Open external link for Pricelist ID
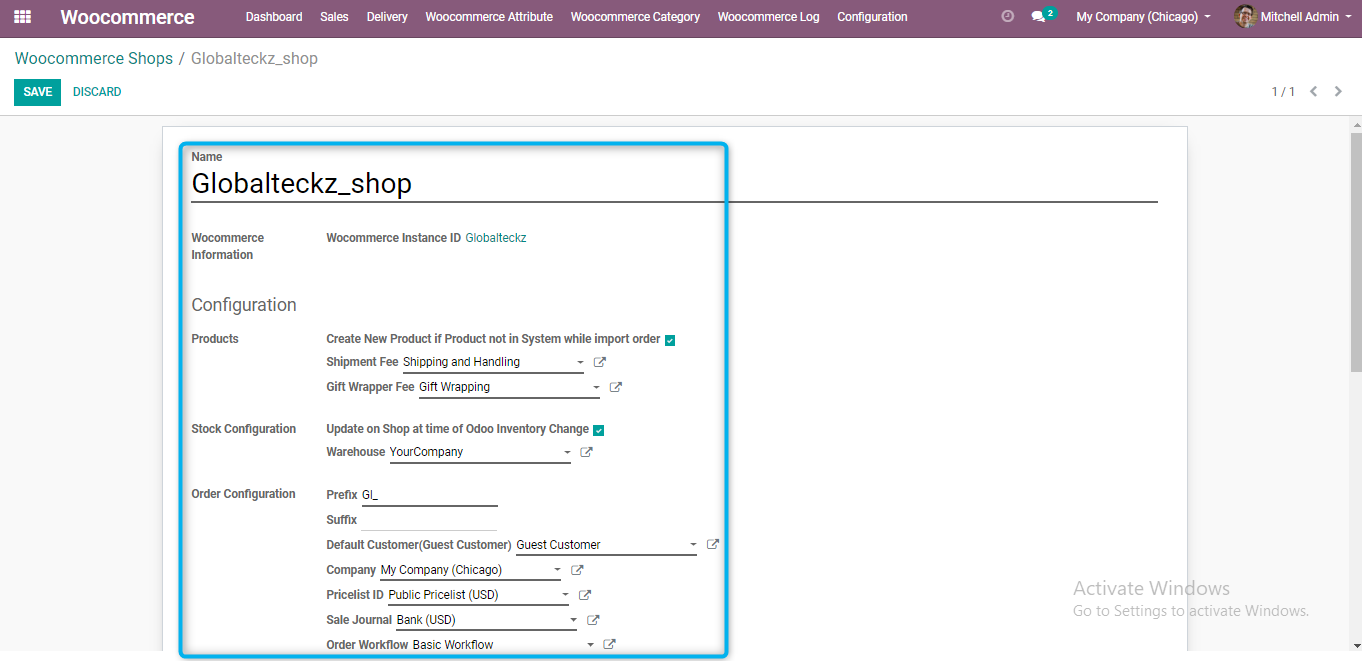Viewport: 1362px width, 661px height. tap(585, 595)
